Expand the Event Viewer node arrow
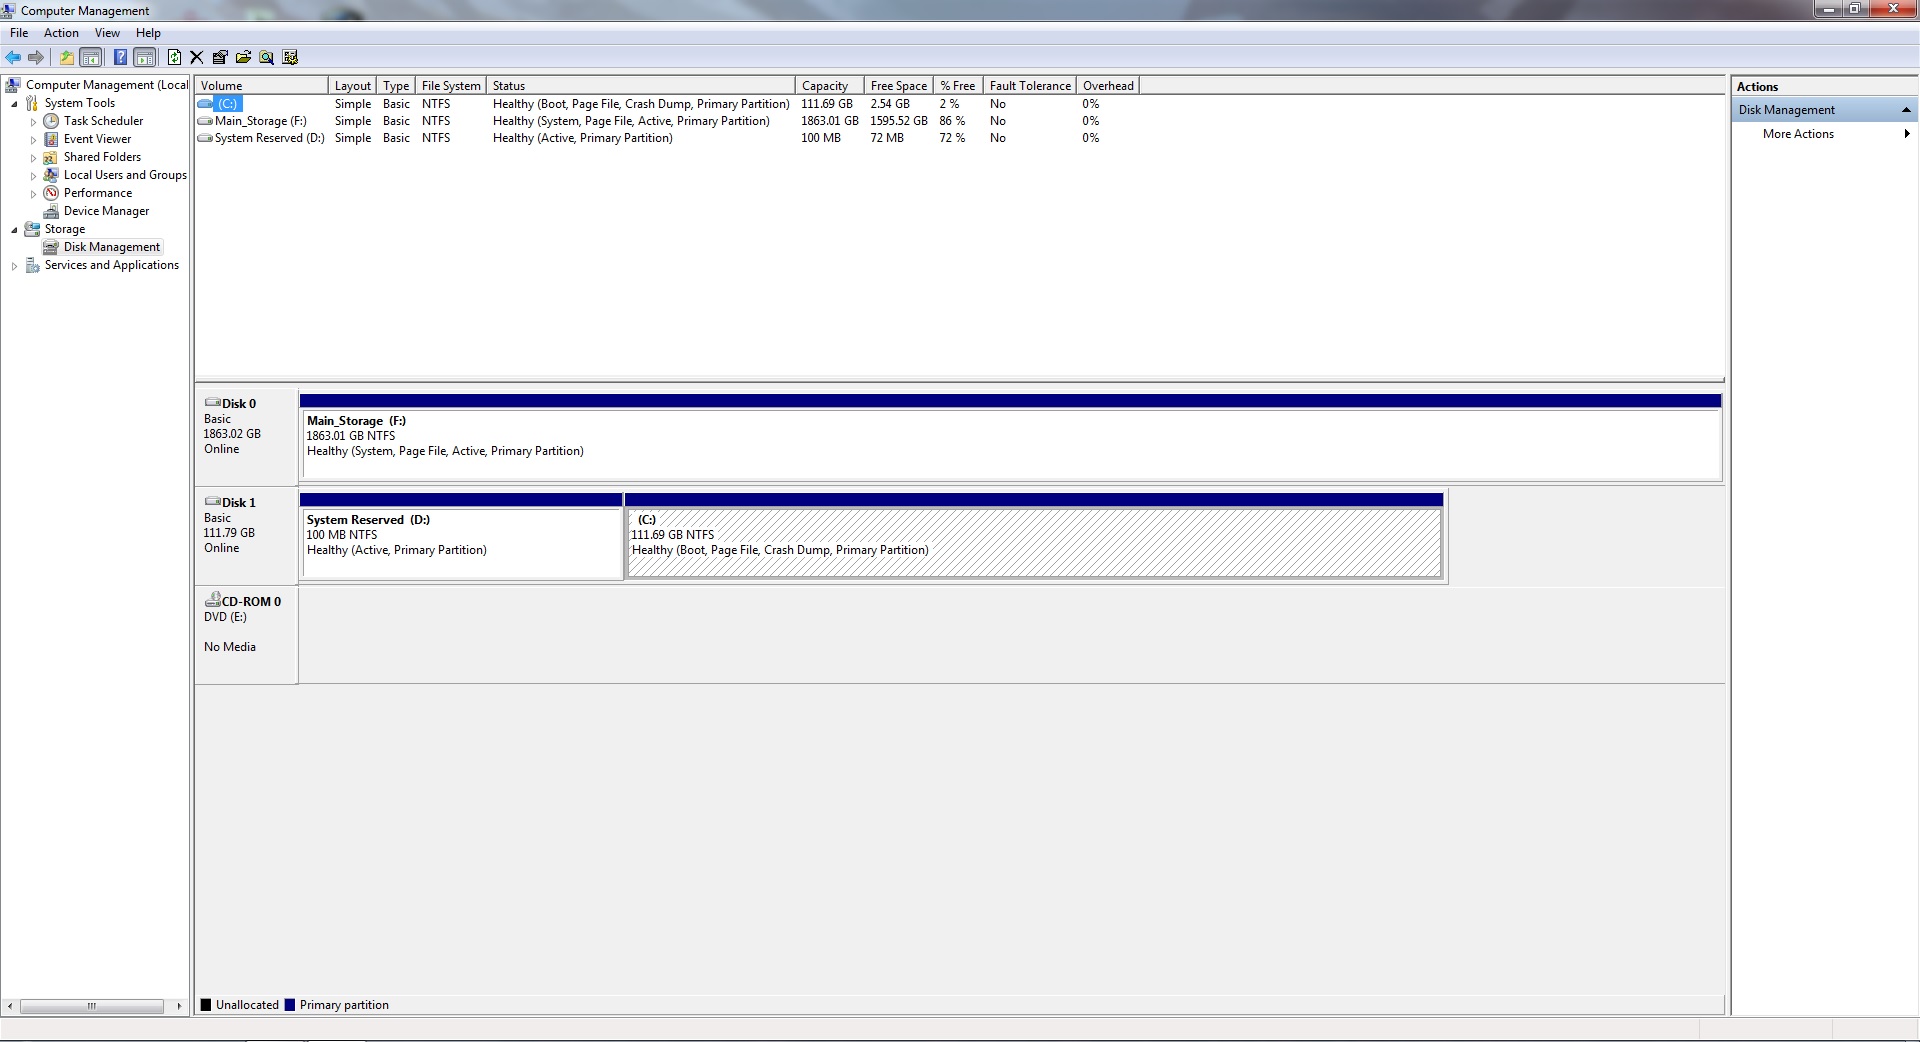Image resolution: width=1920 pixels, height=1042 pixels. [33, 140]
